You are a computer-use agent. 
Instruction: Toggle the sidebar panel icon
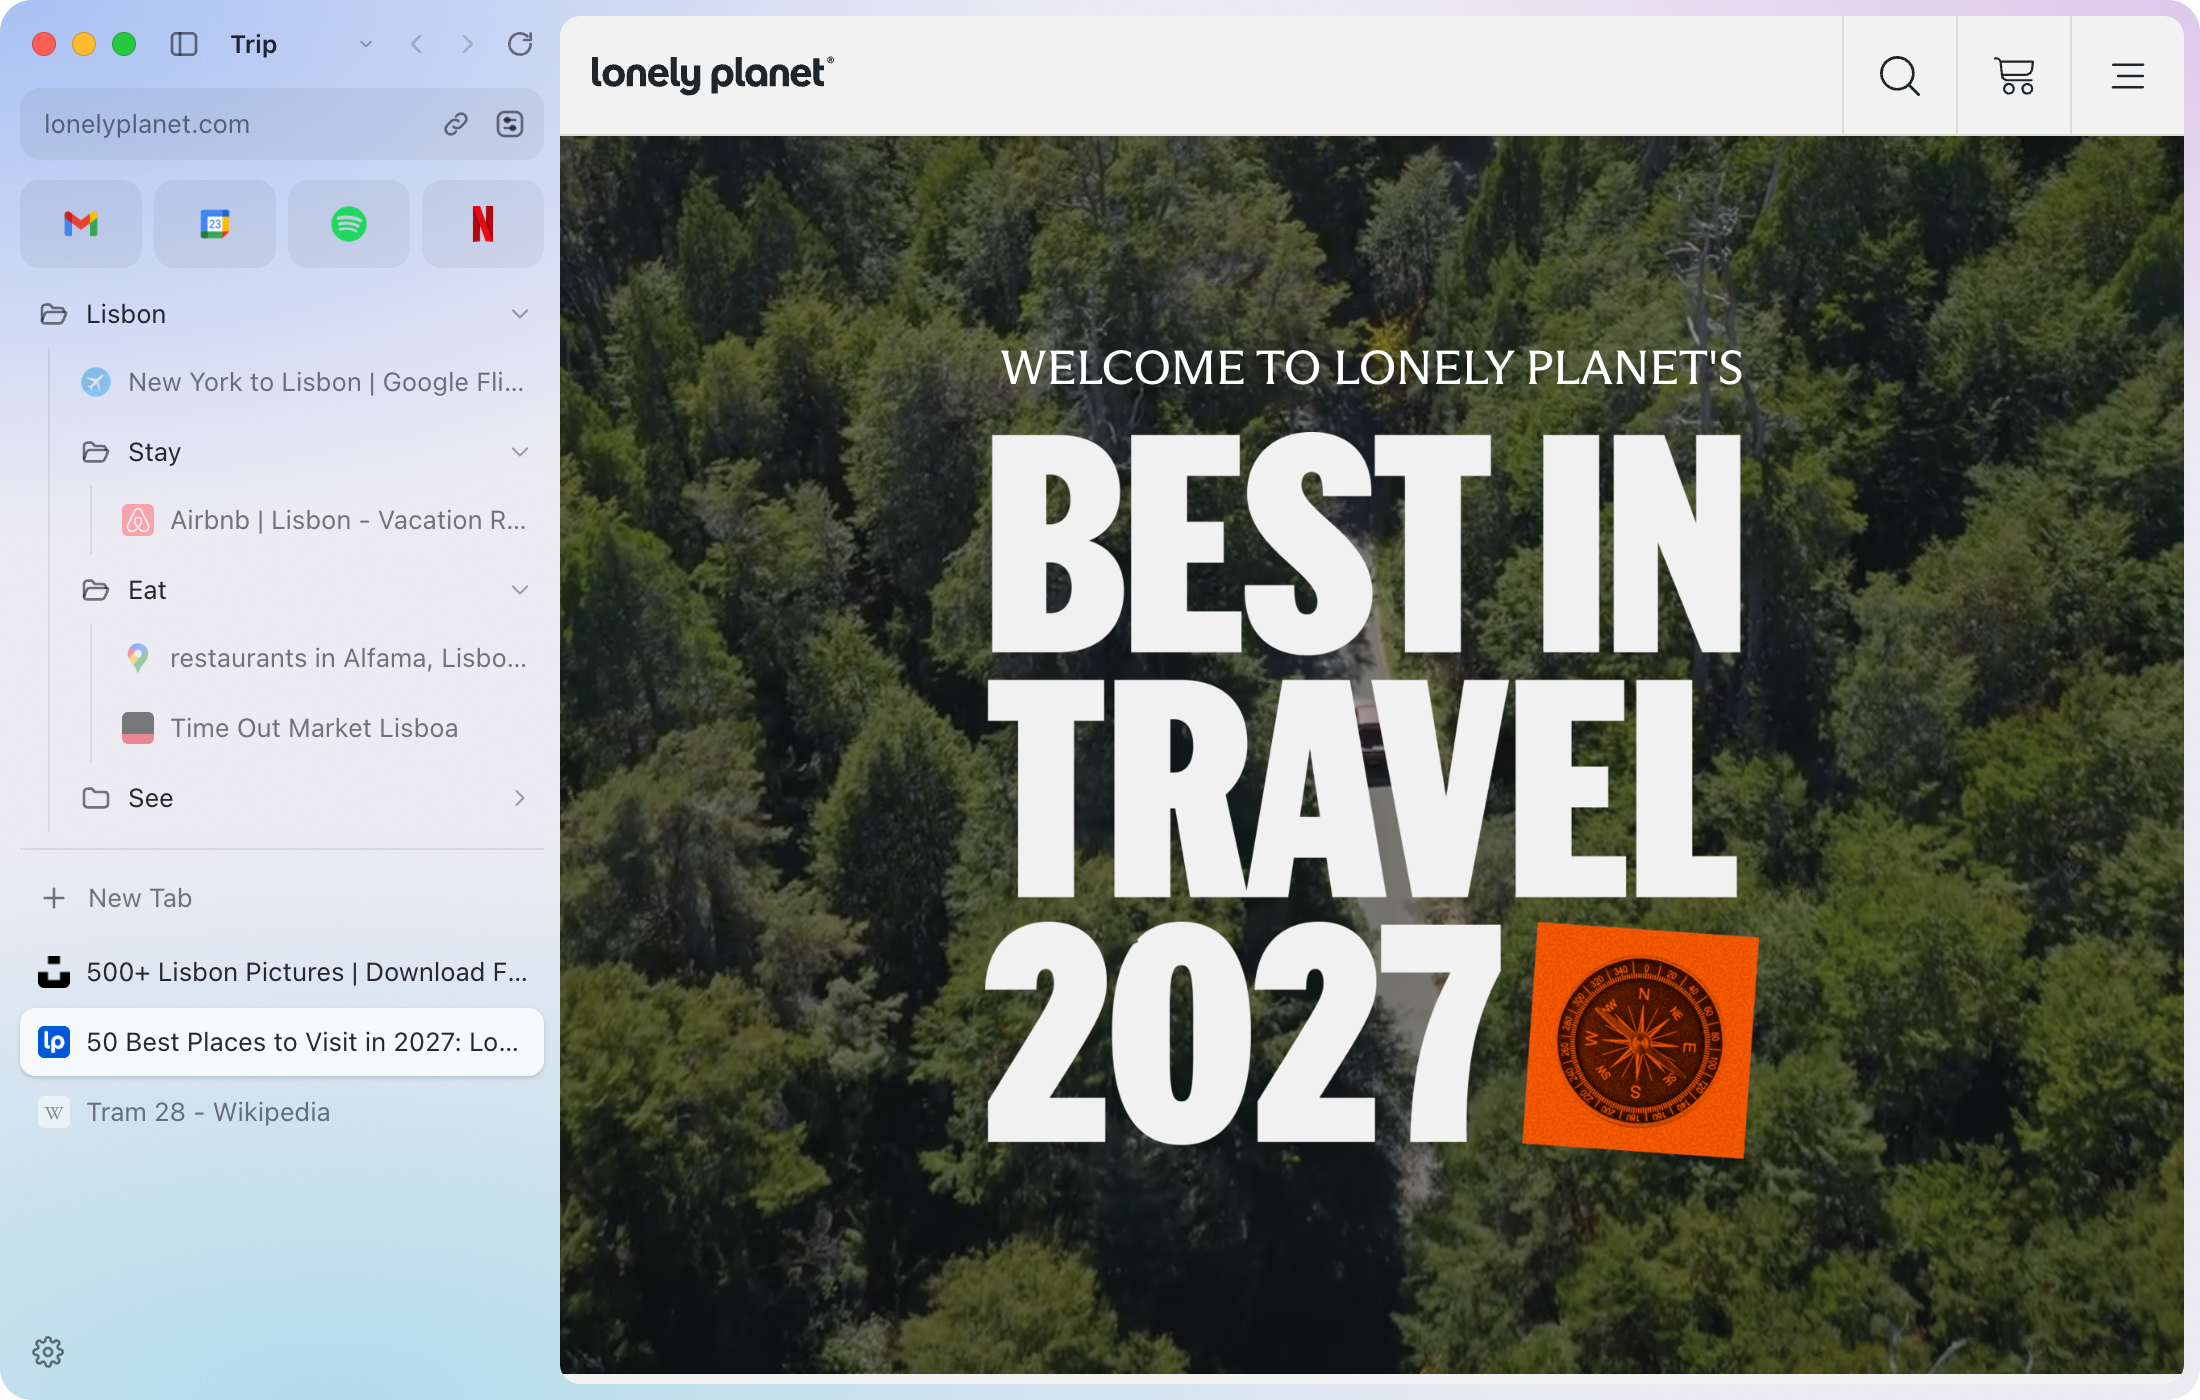184,44
